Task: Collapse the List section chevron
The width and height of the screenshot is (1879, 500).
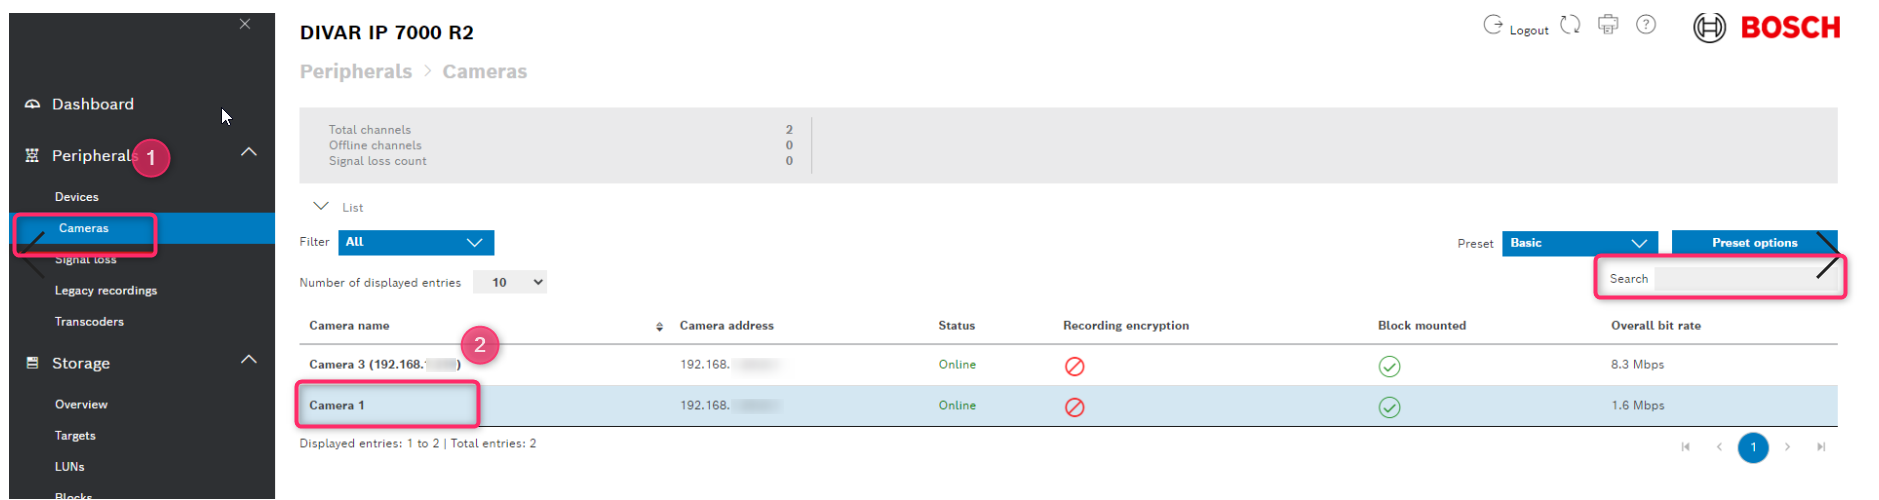Action: pyautogui.click(x=321, y=206)
